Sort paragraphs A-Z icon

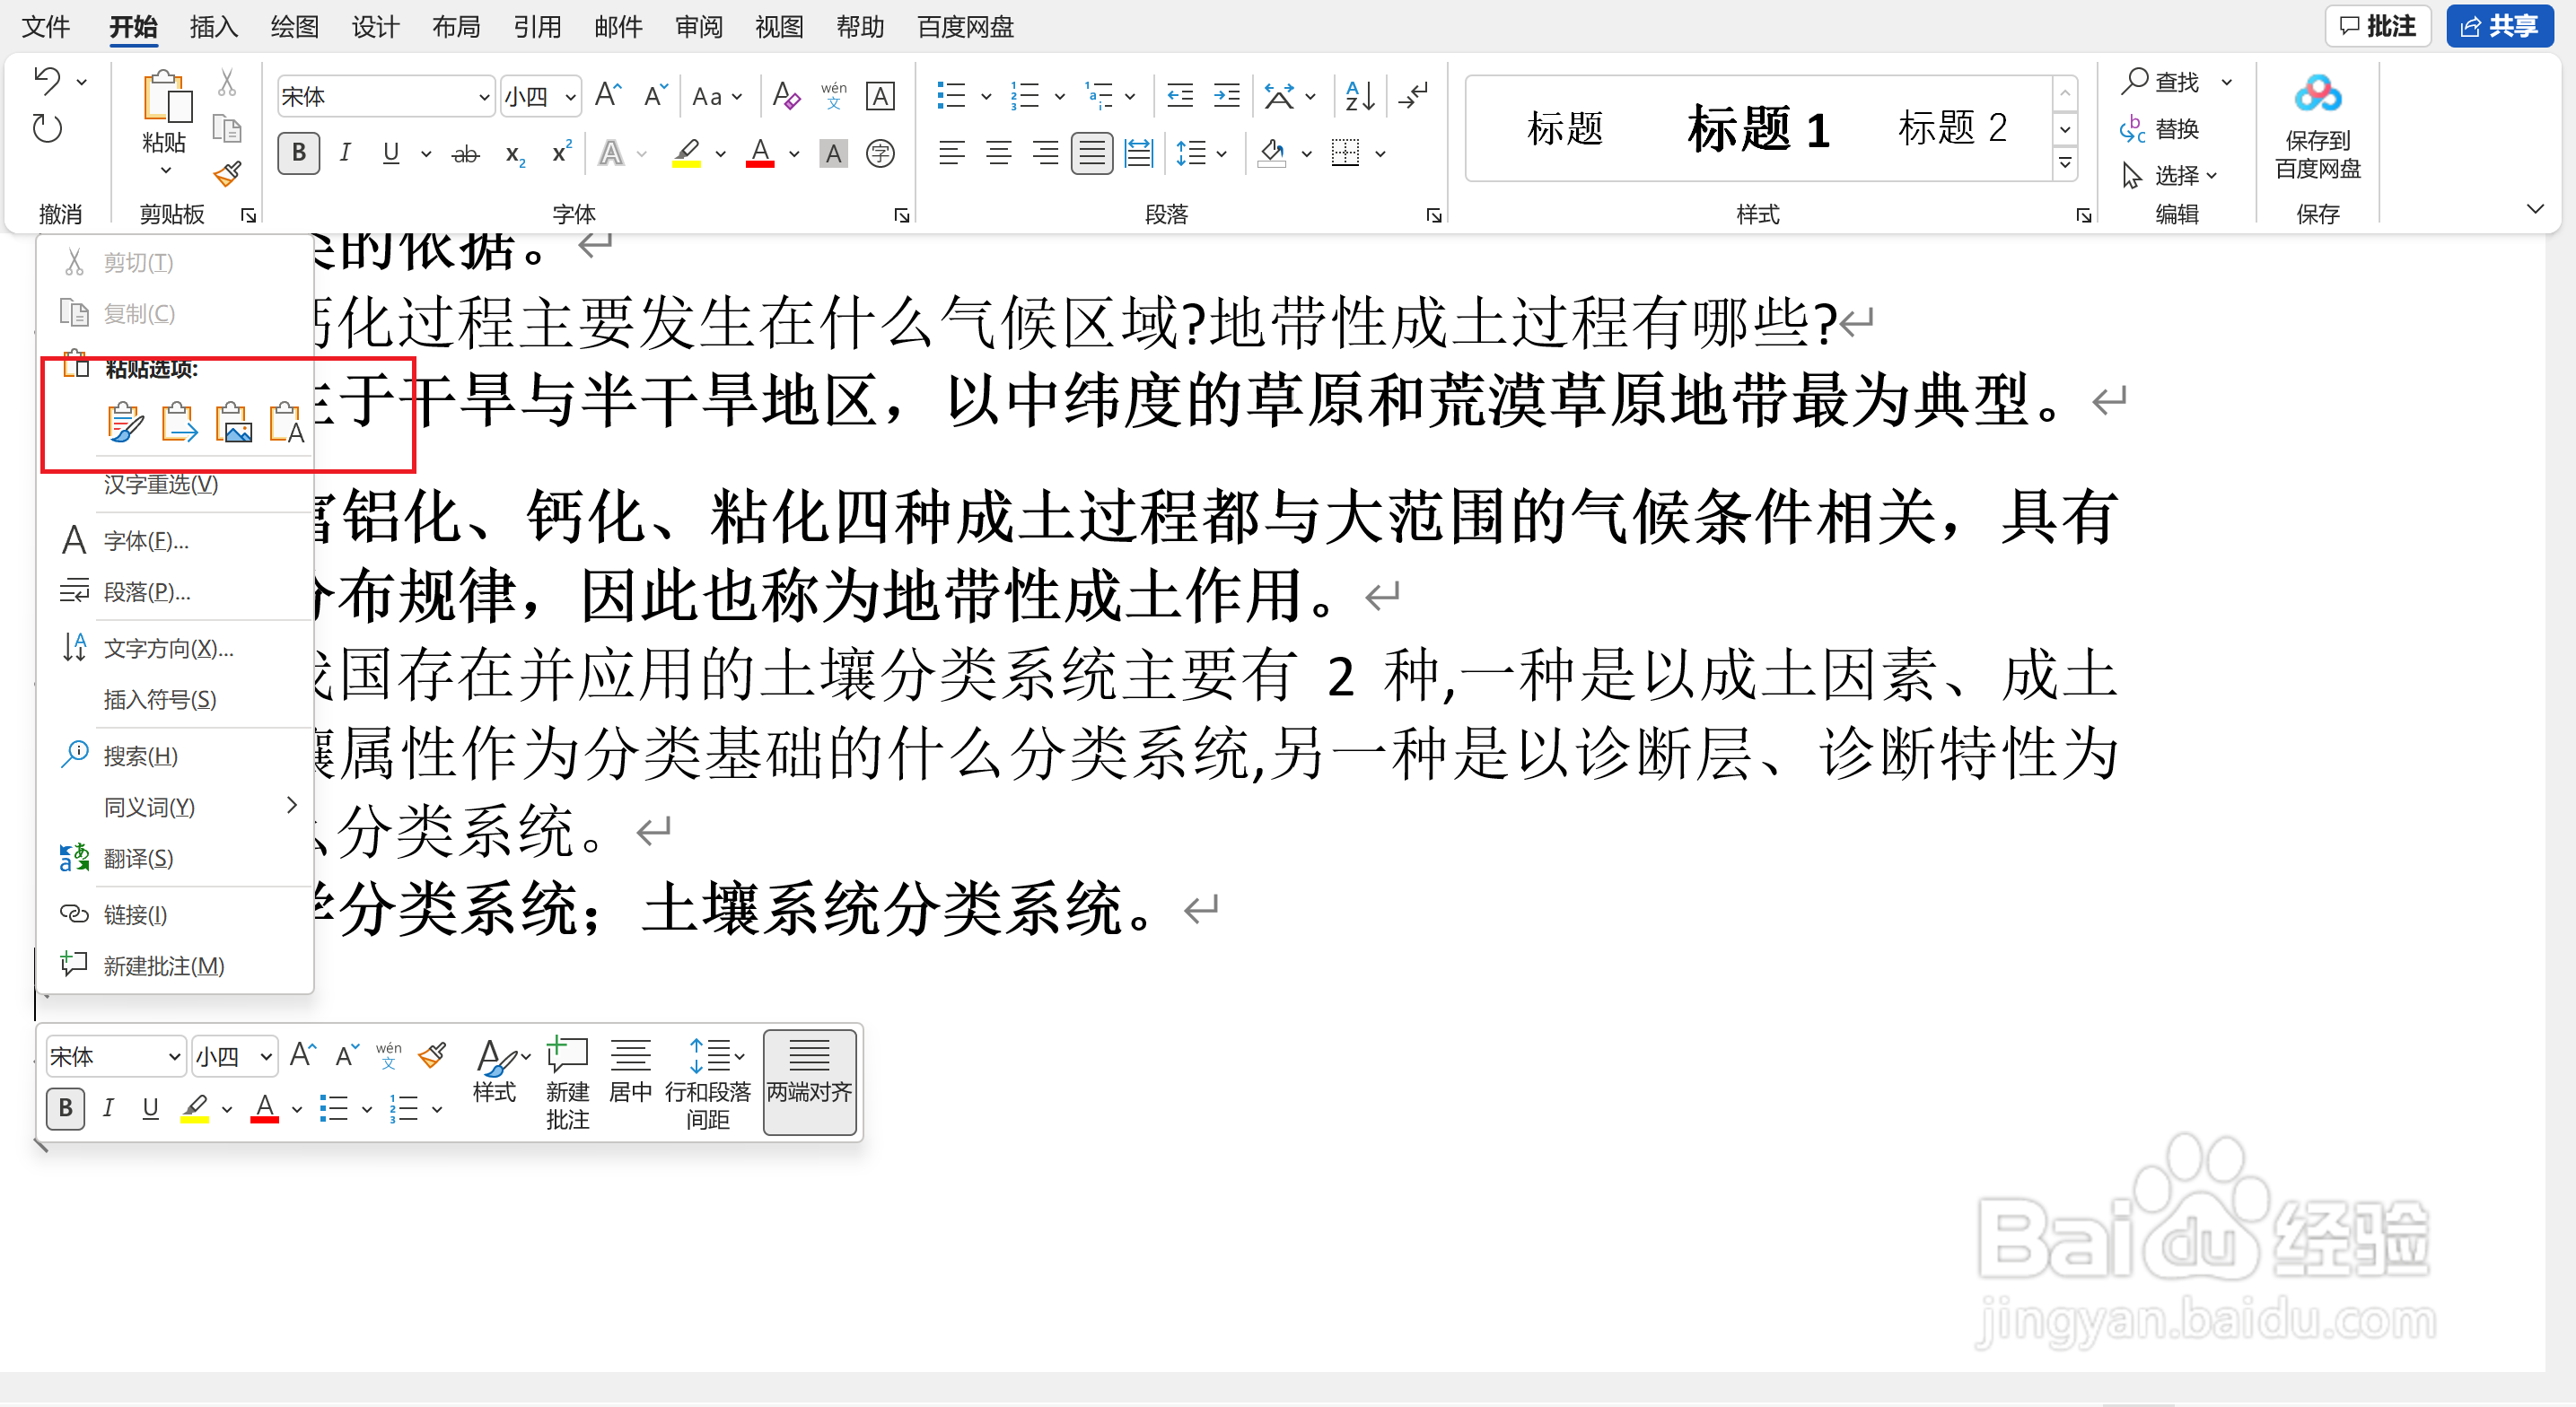pyautogui.click(x=1360, y=96)
